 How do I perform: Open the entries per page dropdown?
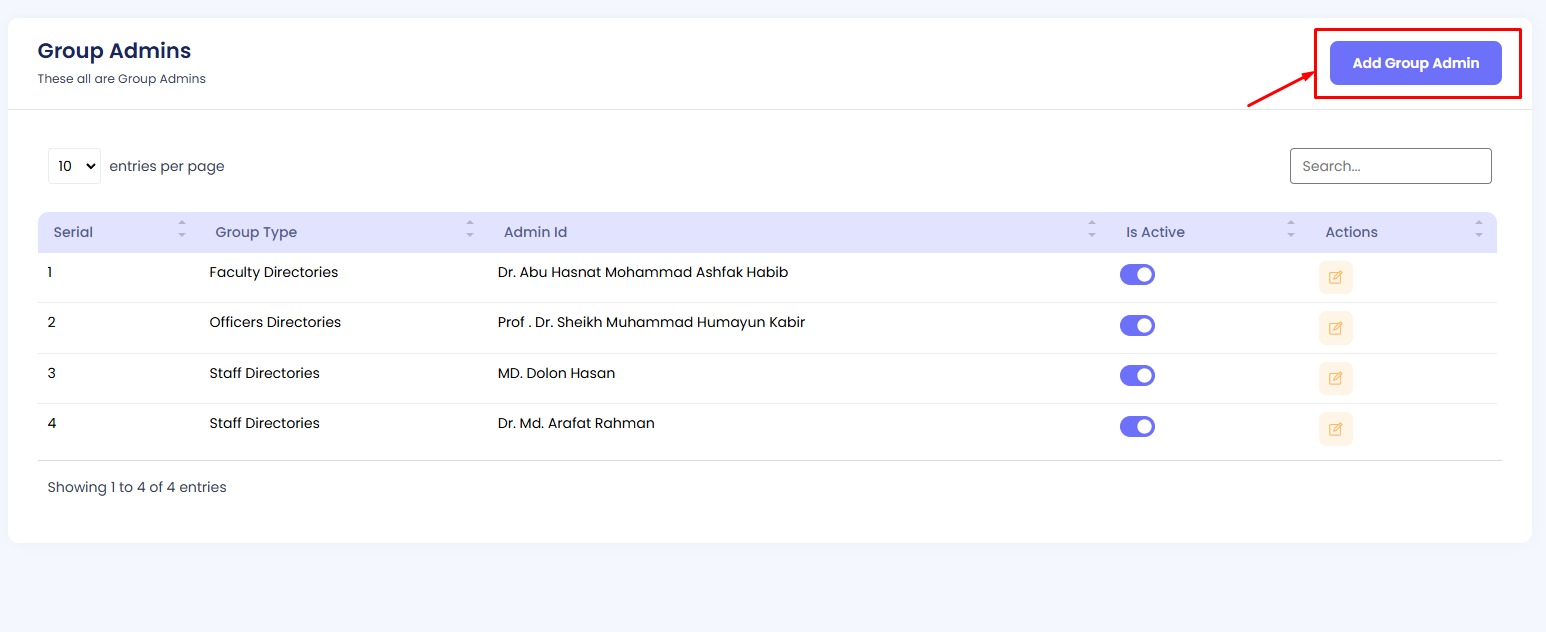tap(74, 166)
